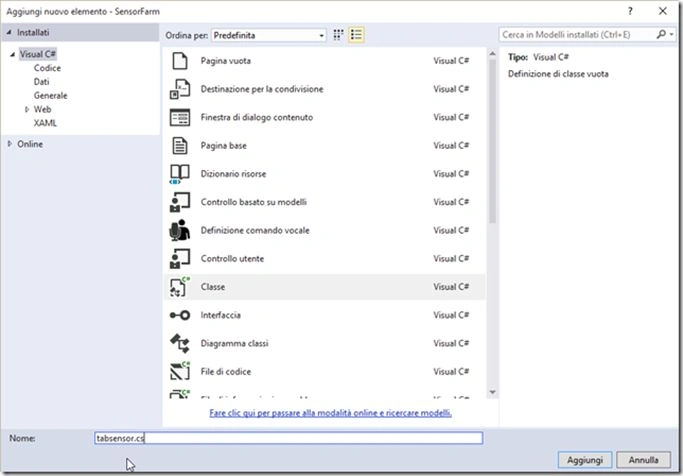Click the template list scrollbar thumb
683x476 pixels.
492,142
